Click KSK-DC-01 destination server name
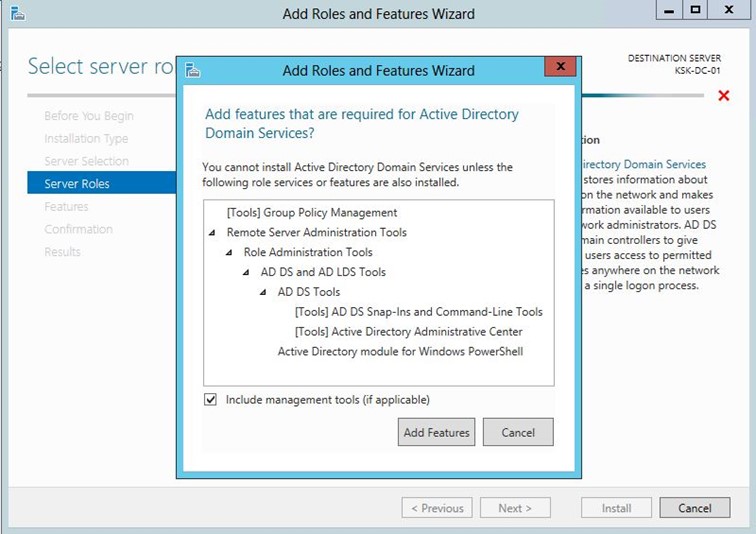Screen dimensions: 756x534 coord(698,70)
